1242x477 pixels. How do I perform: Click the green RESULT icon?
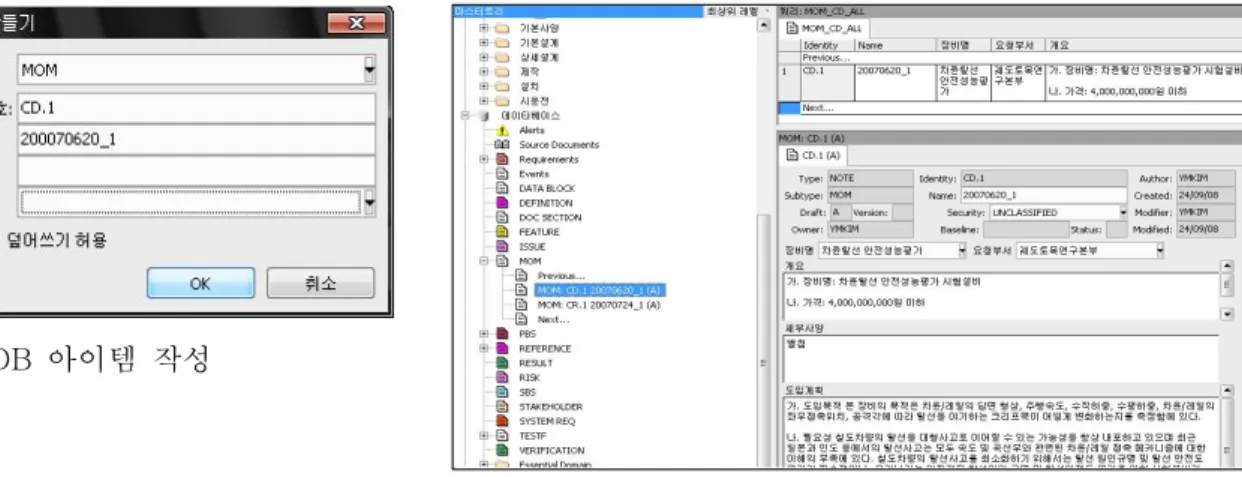[503, 363]
